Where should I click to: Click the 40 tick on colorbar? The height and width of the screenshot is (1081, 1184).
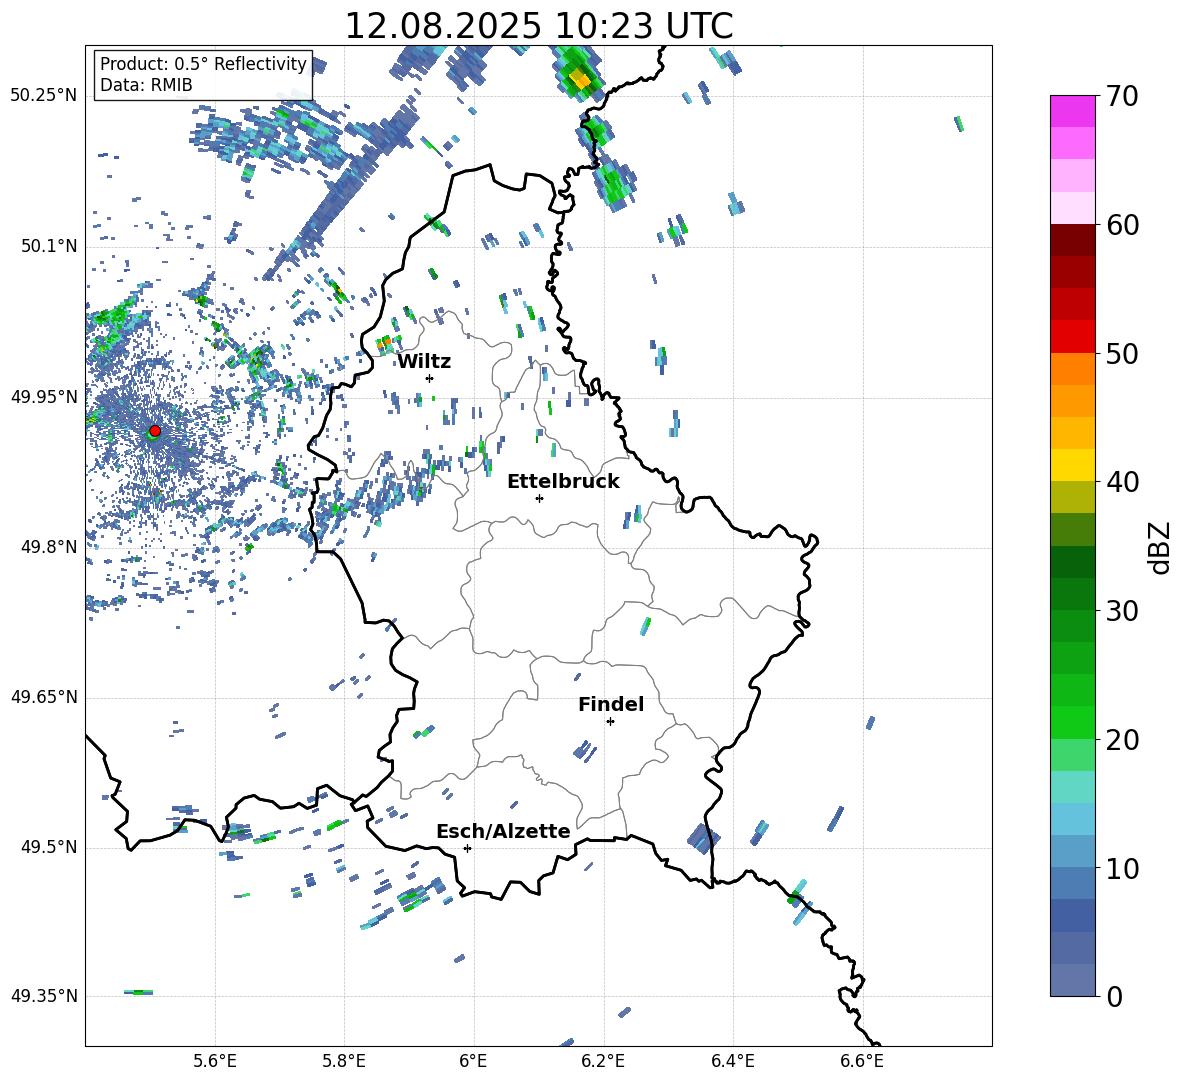[x=1122, y=482]
